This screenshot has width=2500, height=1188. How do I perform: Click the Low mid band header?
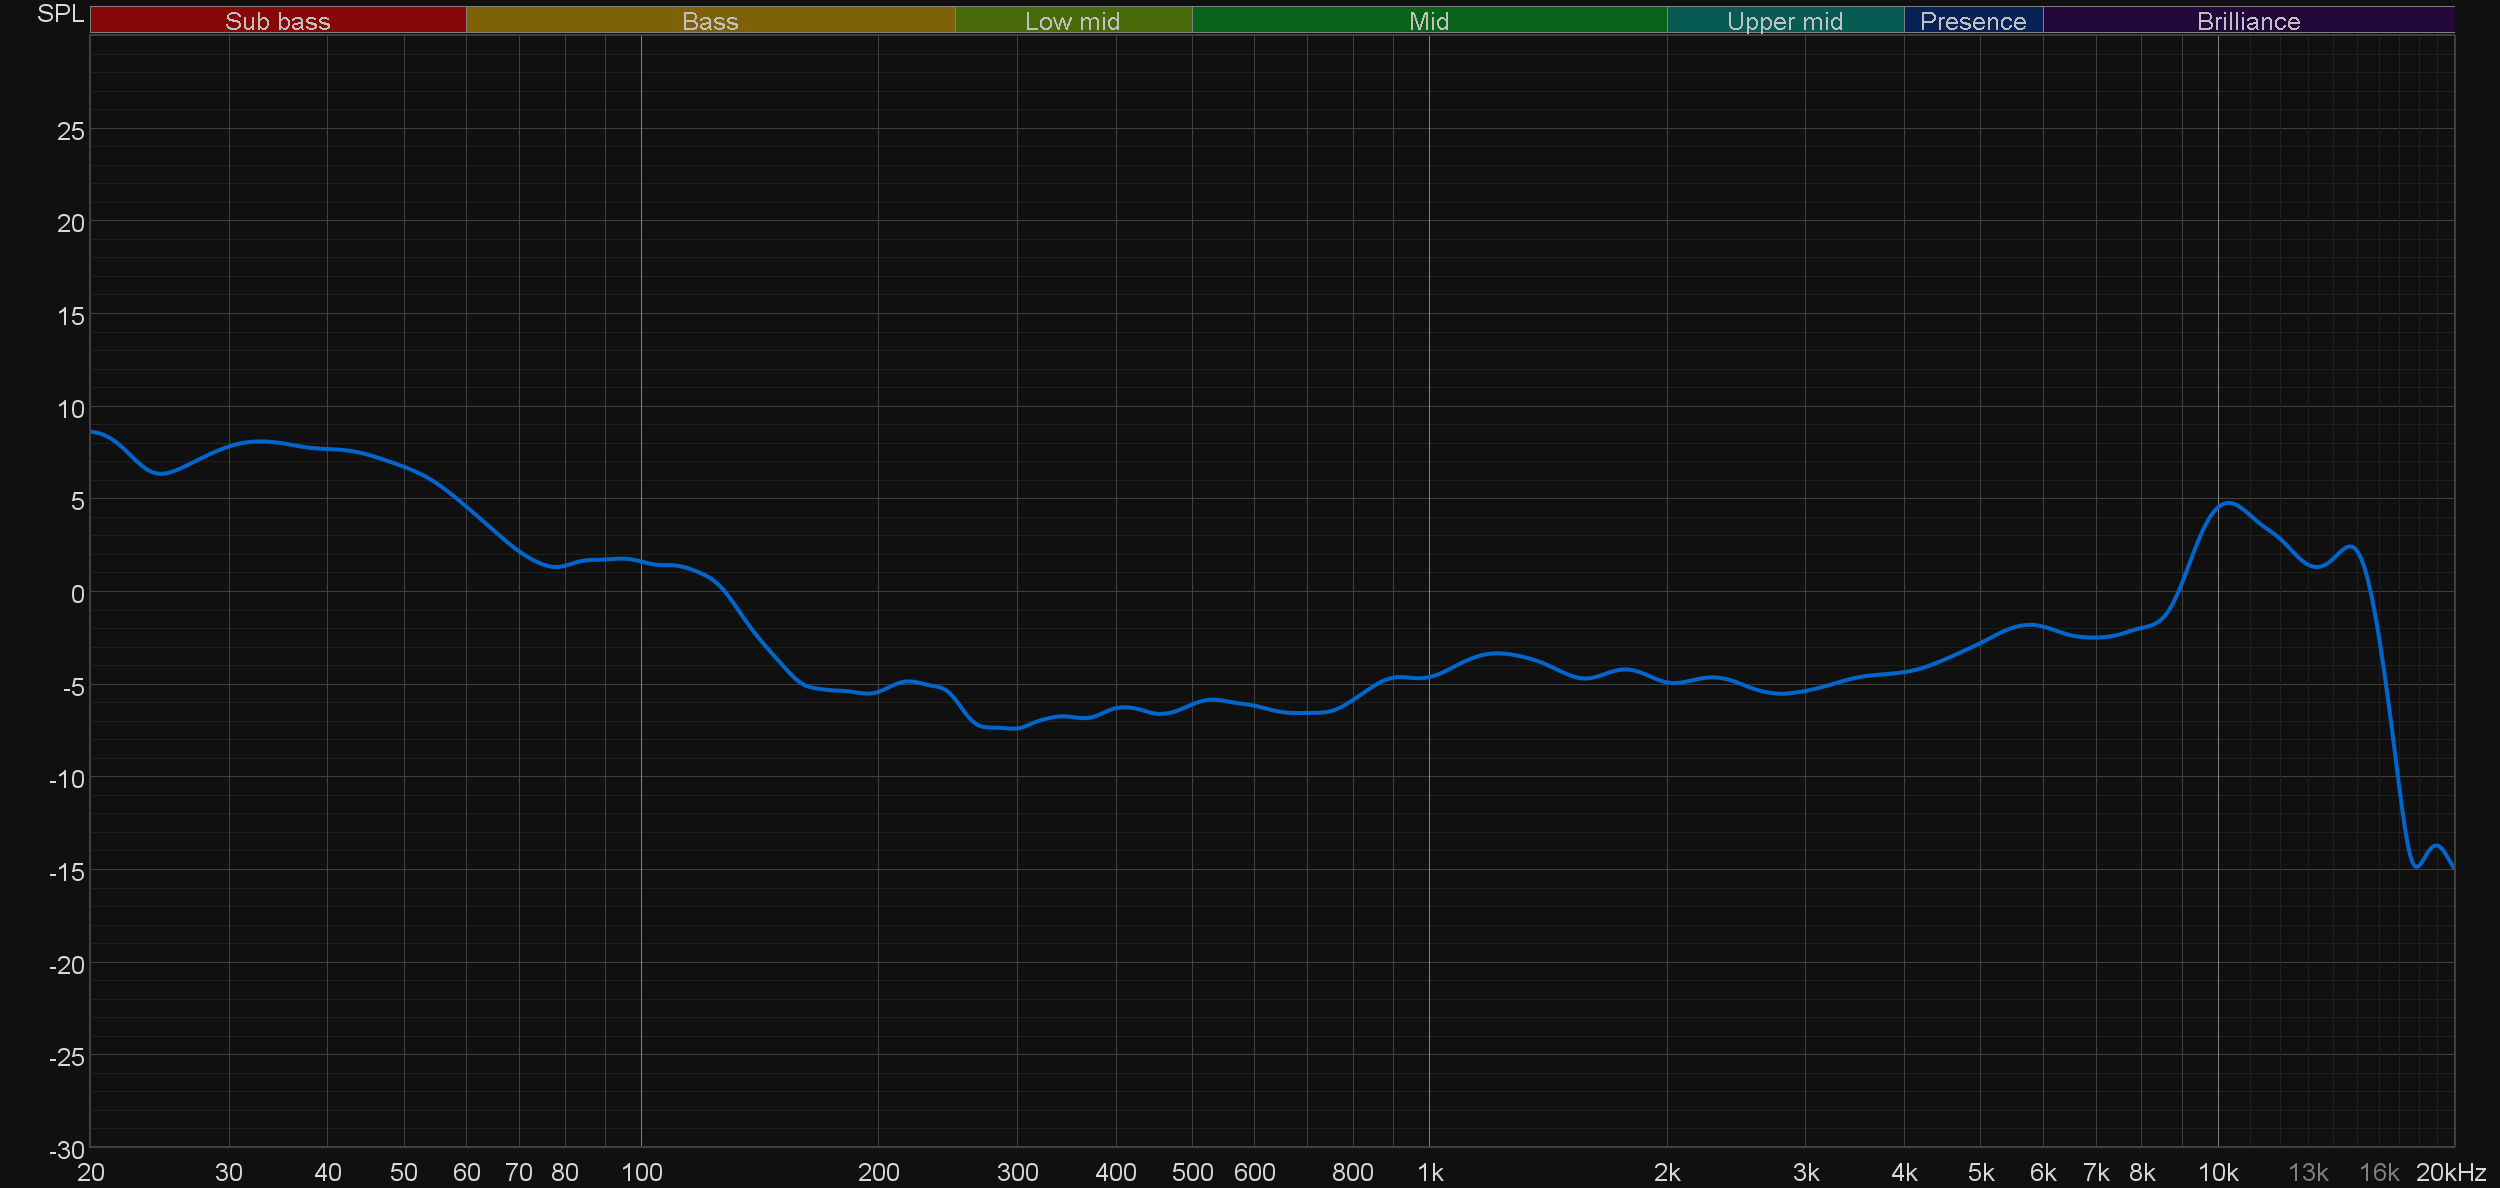click(x=1072, y=21)
